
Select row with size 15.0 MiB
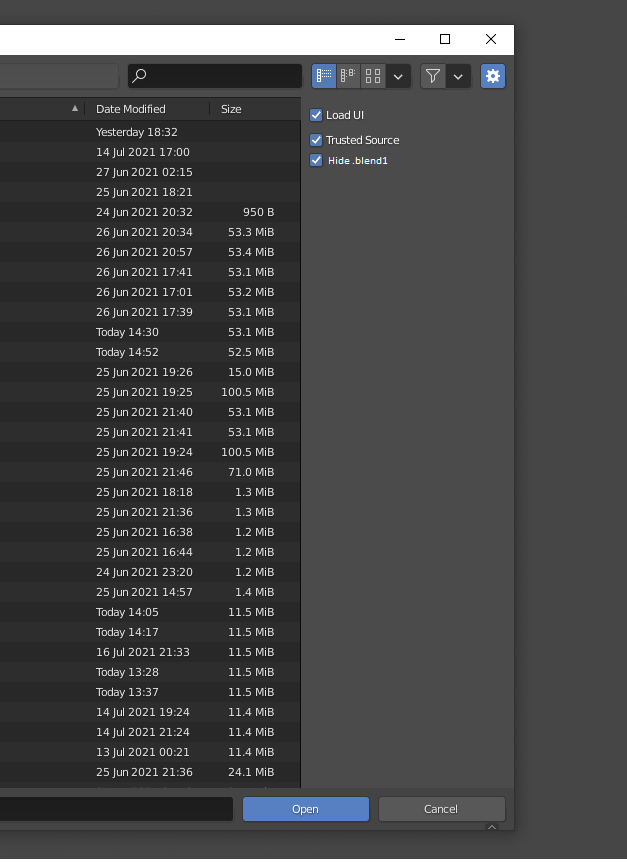(150, 372)
